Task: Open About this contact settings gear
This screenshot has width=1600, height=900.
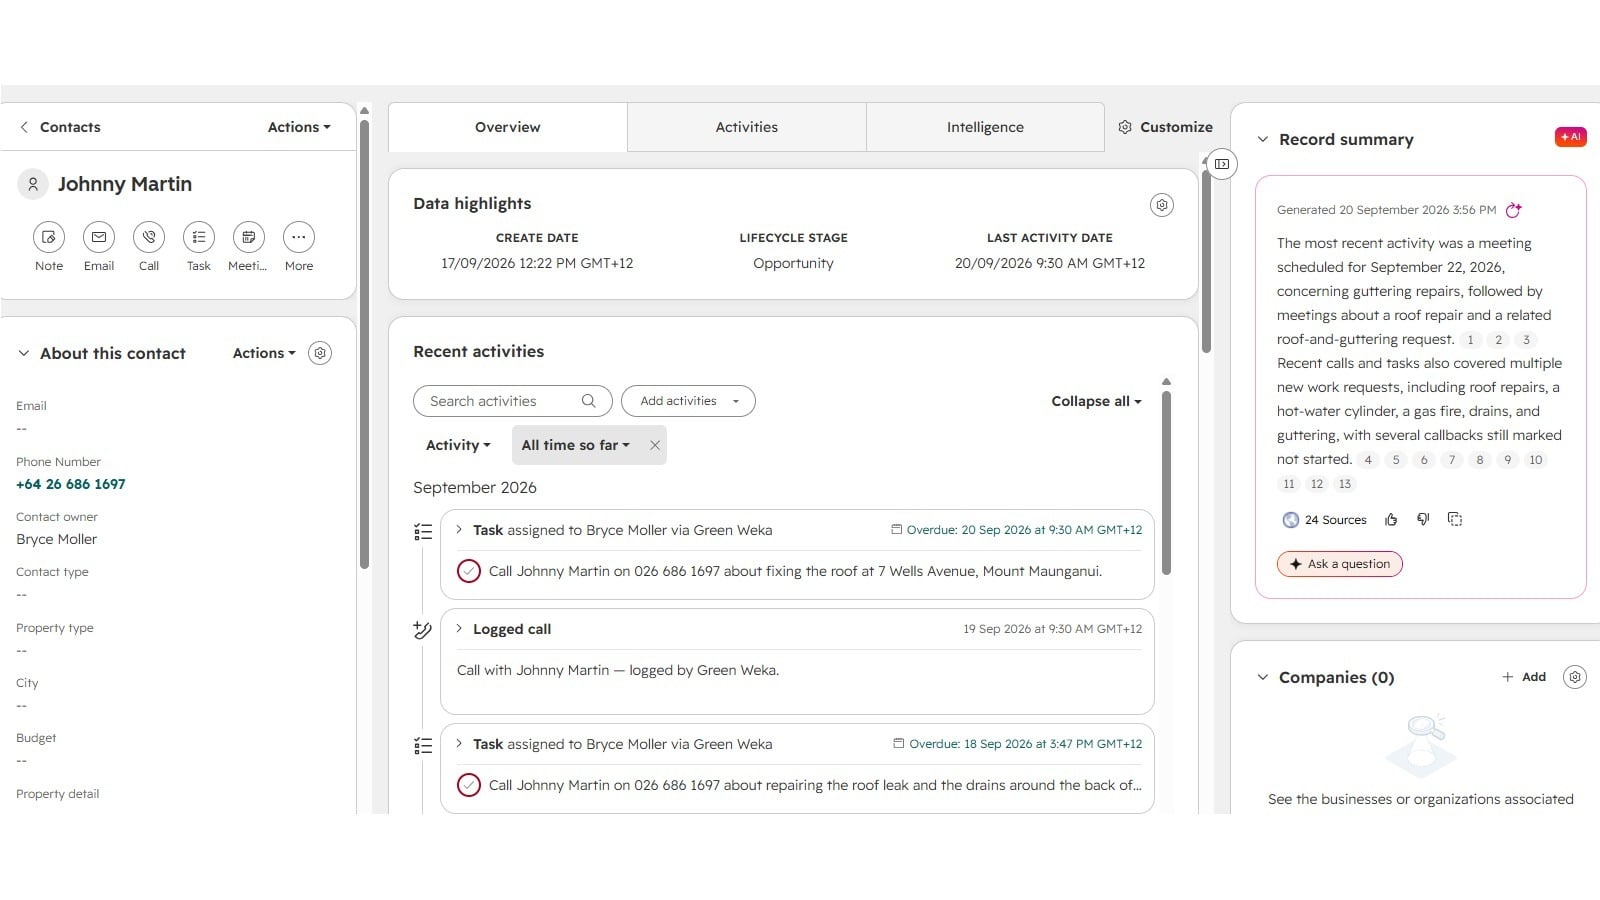Action: 320,353
